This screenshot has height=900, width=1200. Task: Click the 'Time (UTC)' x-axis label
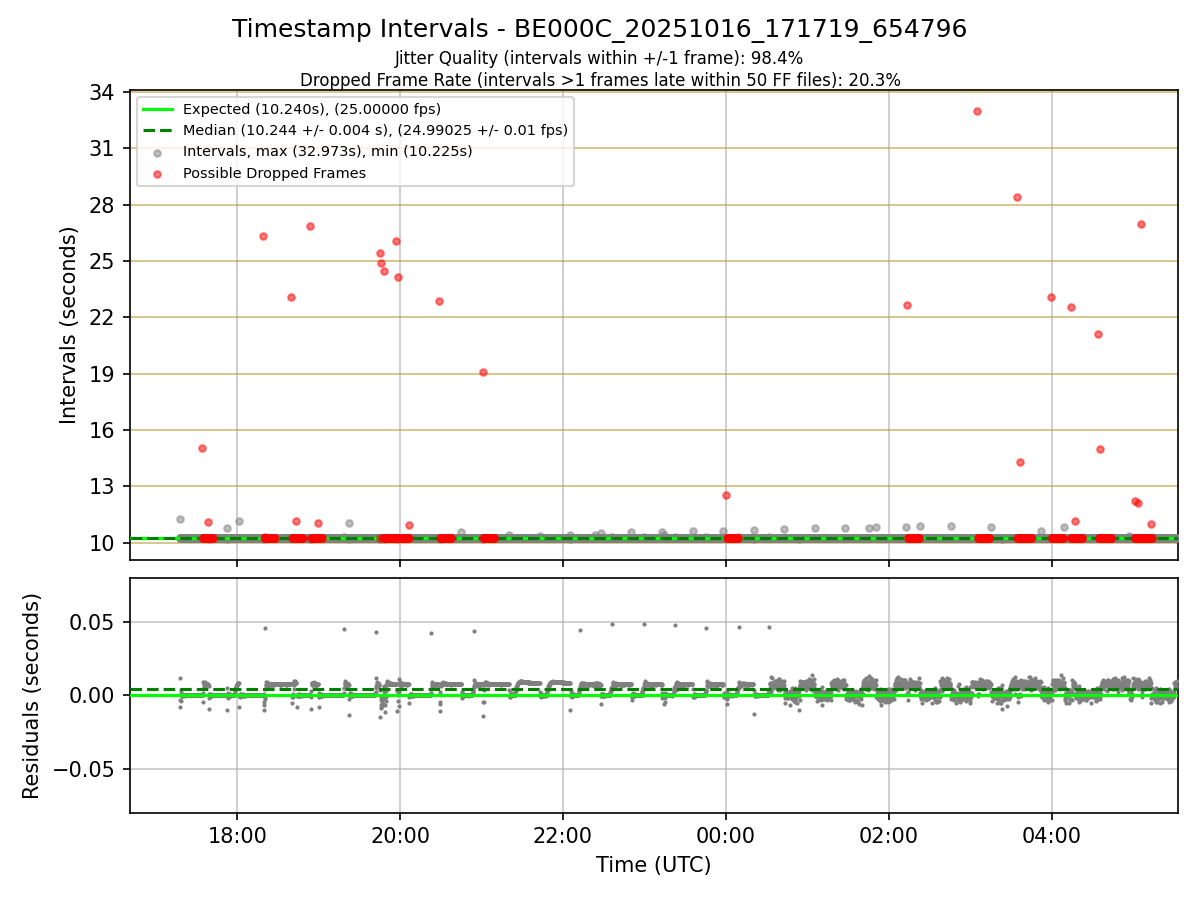654,865
